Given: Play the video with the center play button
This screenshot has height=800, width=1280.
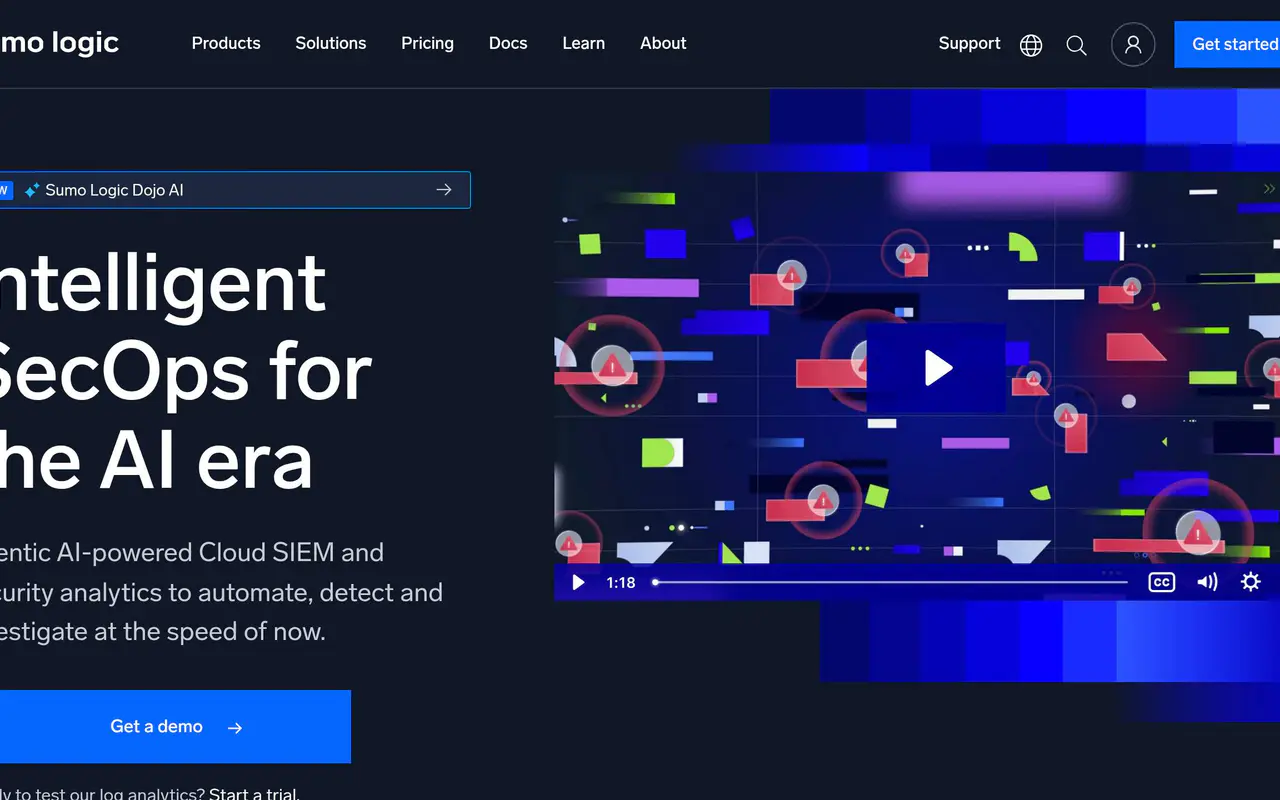Looking at the screenshot, I should [x=936, y=368].
